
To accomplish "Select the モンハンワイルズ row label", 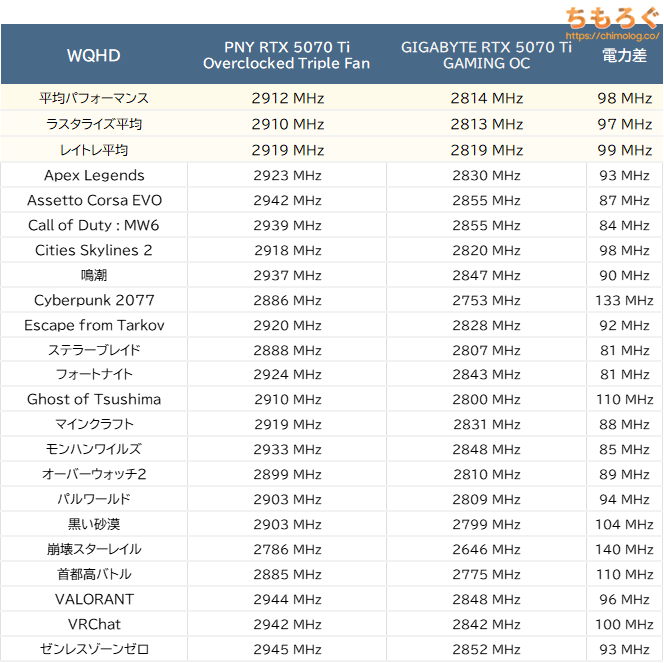I will 94,449.
